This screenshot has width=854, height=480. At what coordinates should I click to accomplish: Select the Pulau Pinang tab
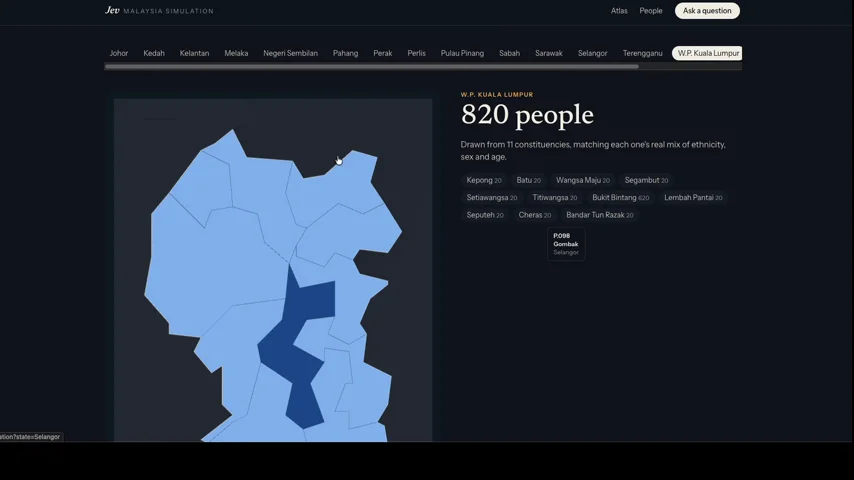[x=462, y=53]
